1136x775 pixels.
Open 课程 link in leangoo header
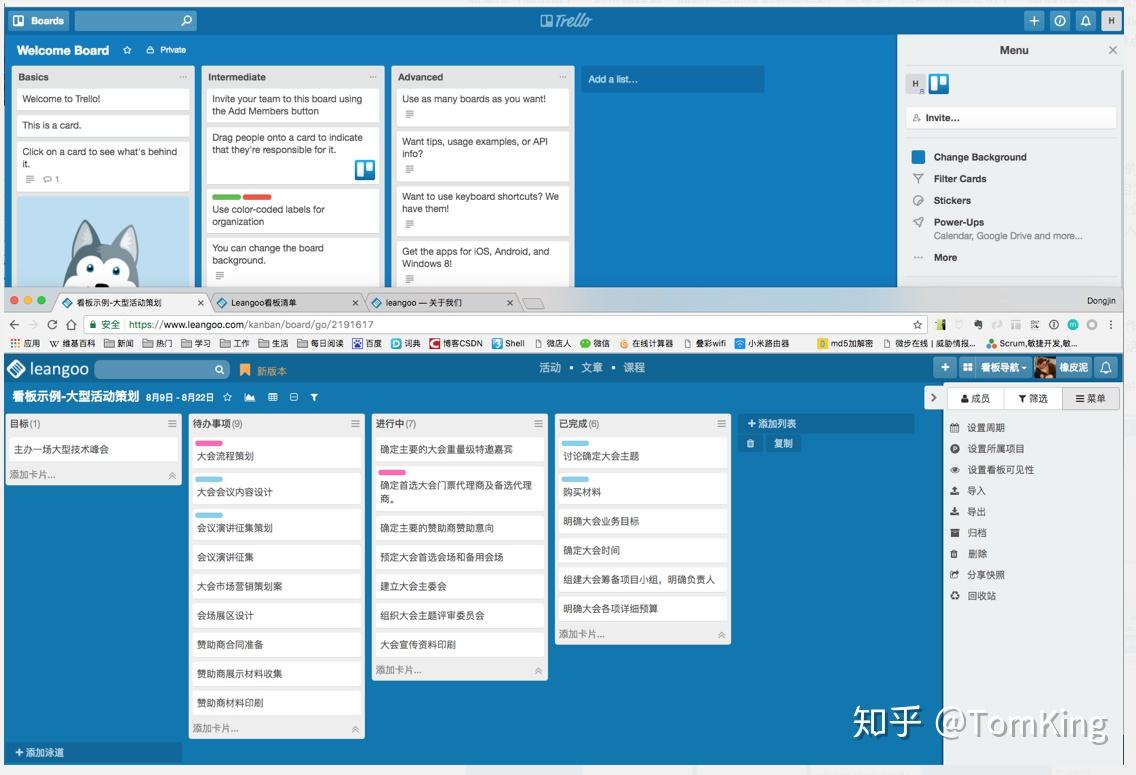pyautogui.click(x=634, y=368)
